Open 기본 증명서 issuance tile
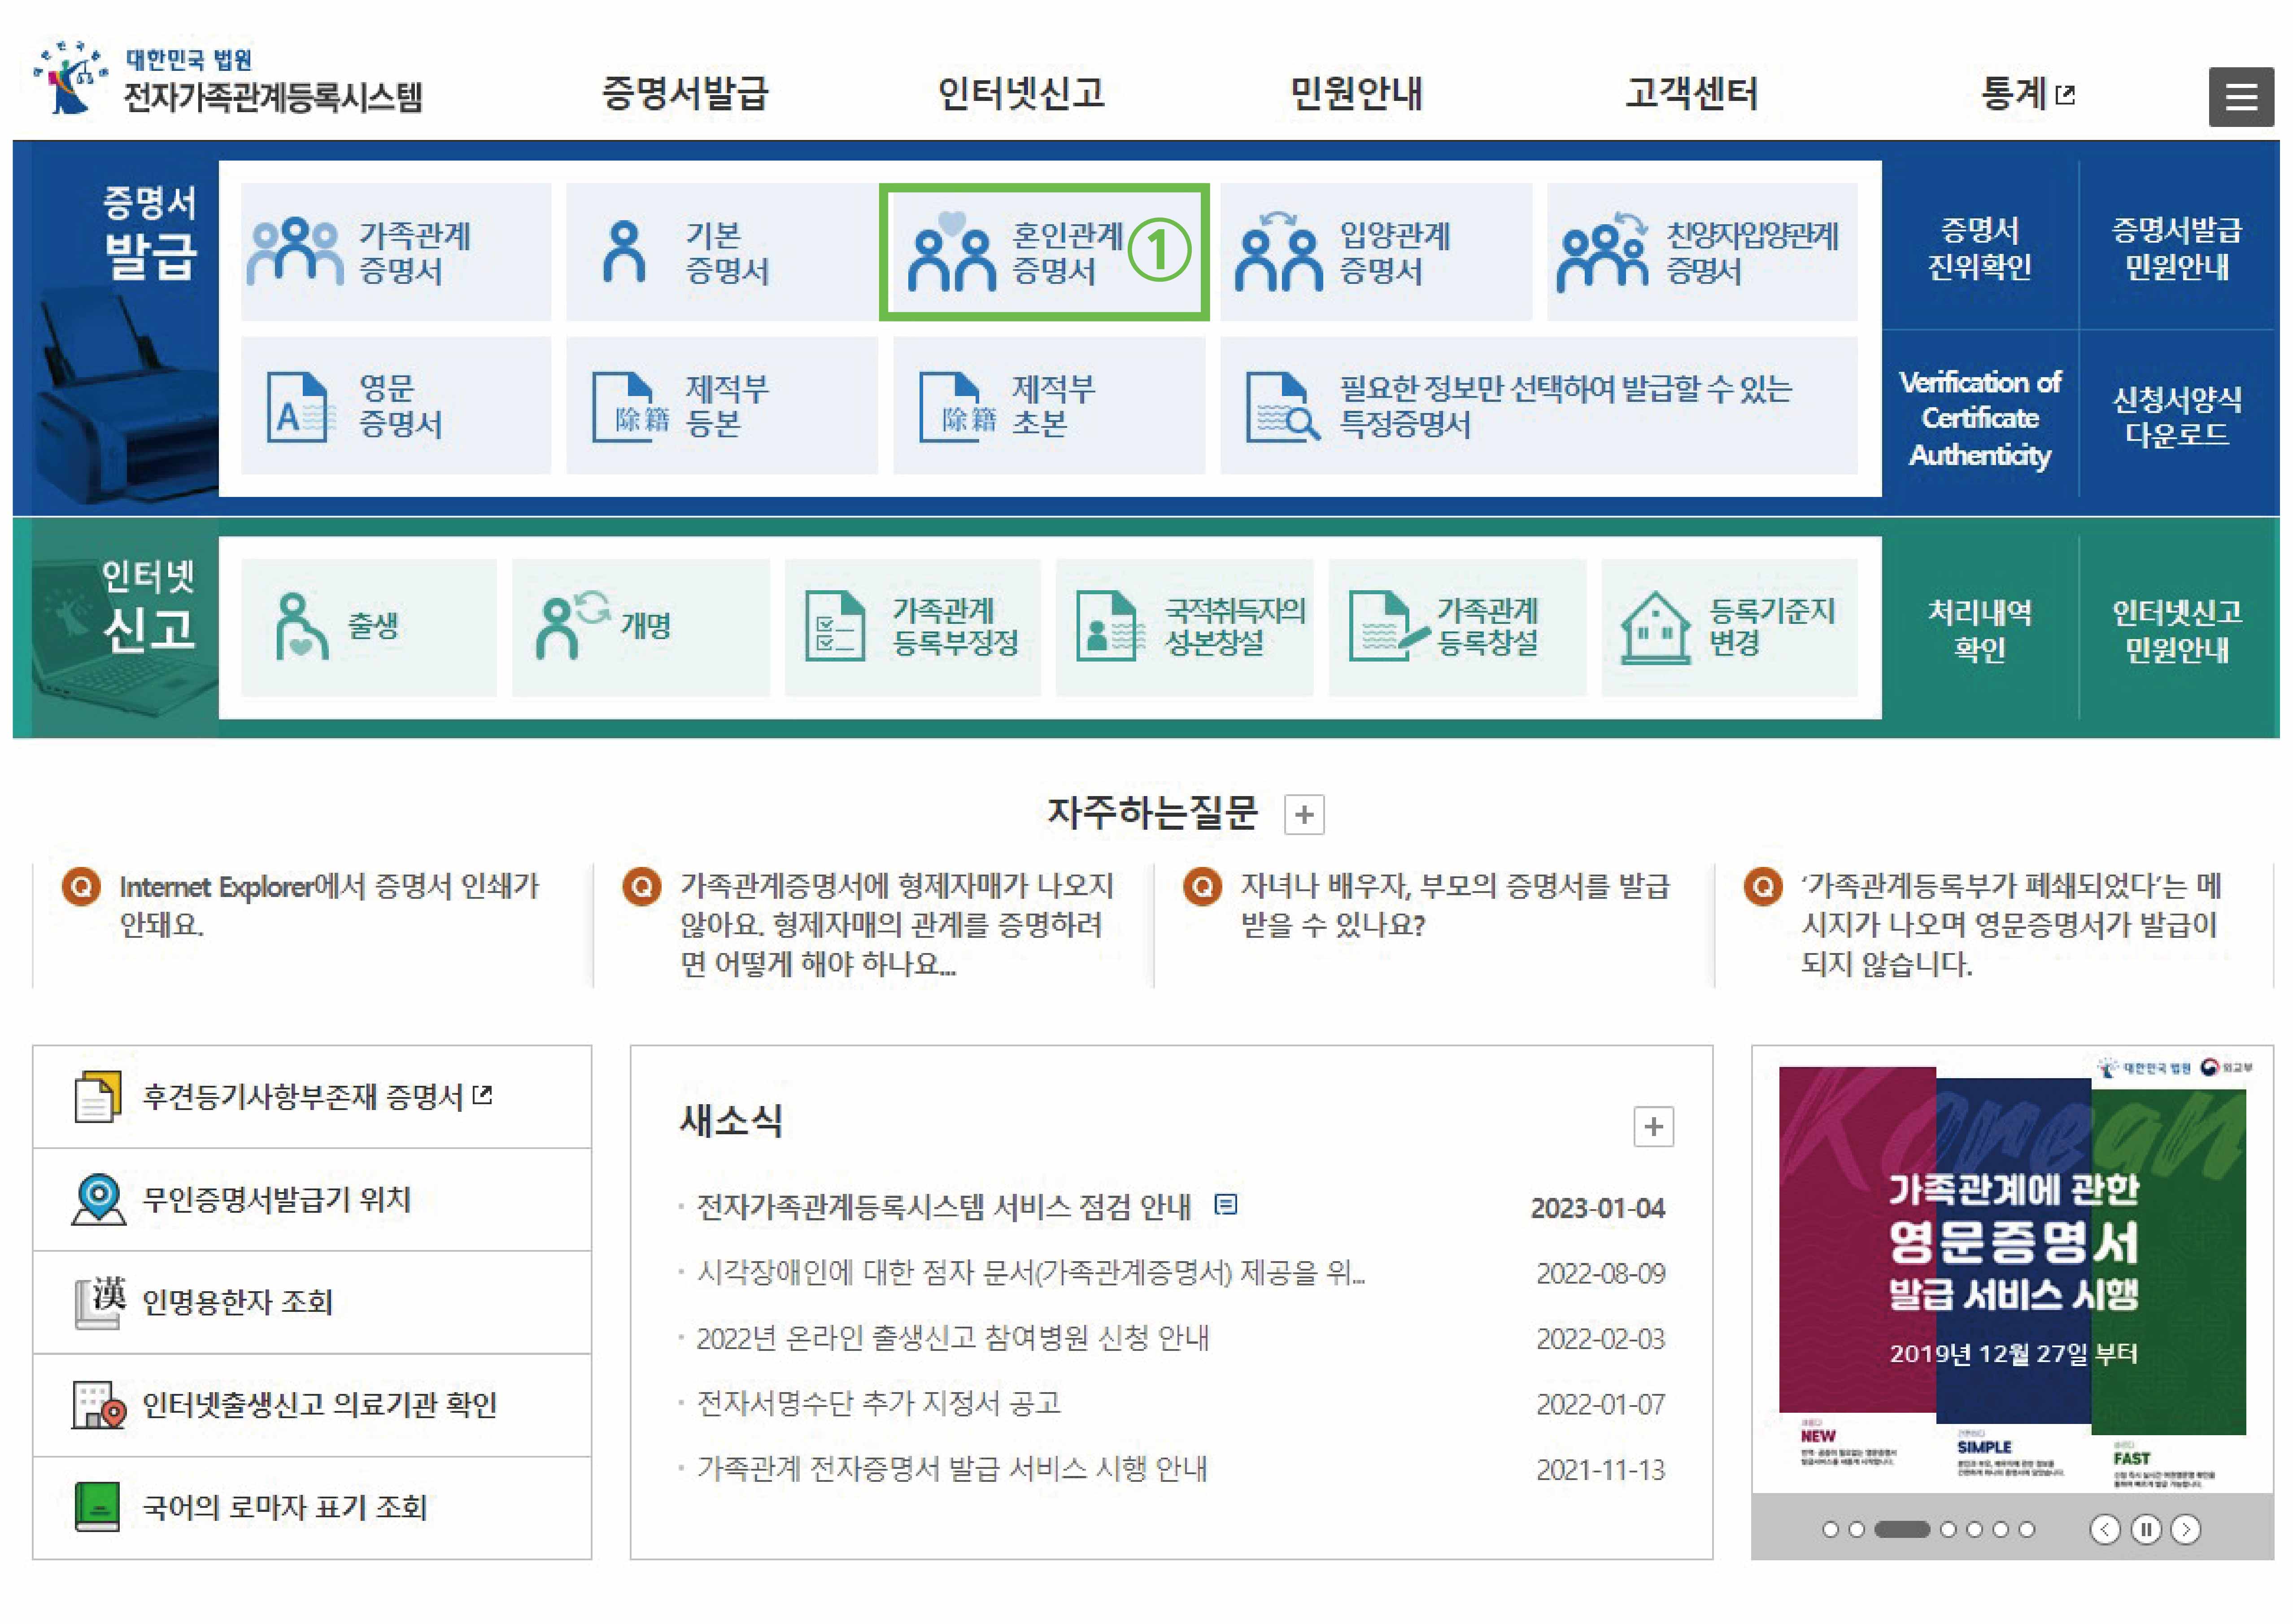Image resolution: width=2293 pixels, height=1624 pixels. pos(722,252)
